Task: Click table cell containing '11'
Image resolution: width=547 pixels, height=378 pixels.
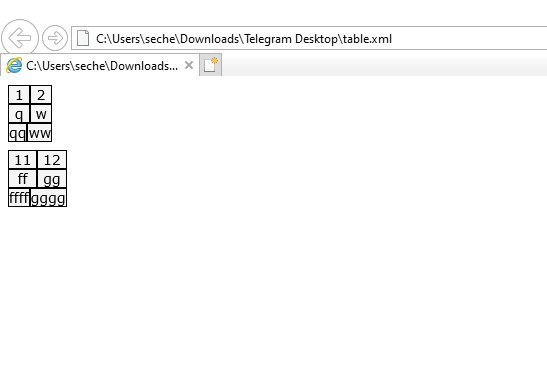Action: pyautogui.click(x=23, y=160)
